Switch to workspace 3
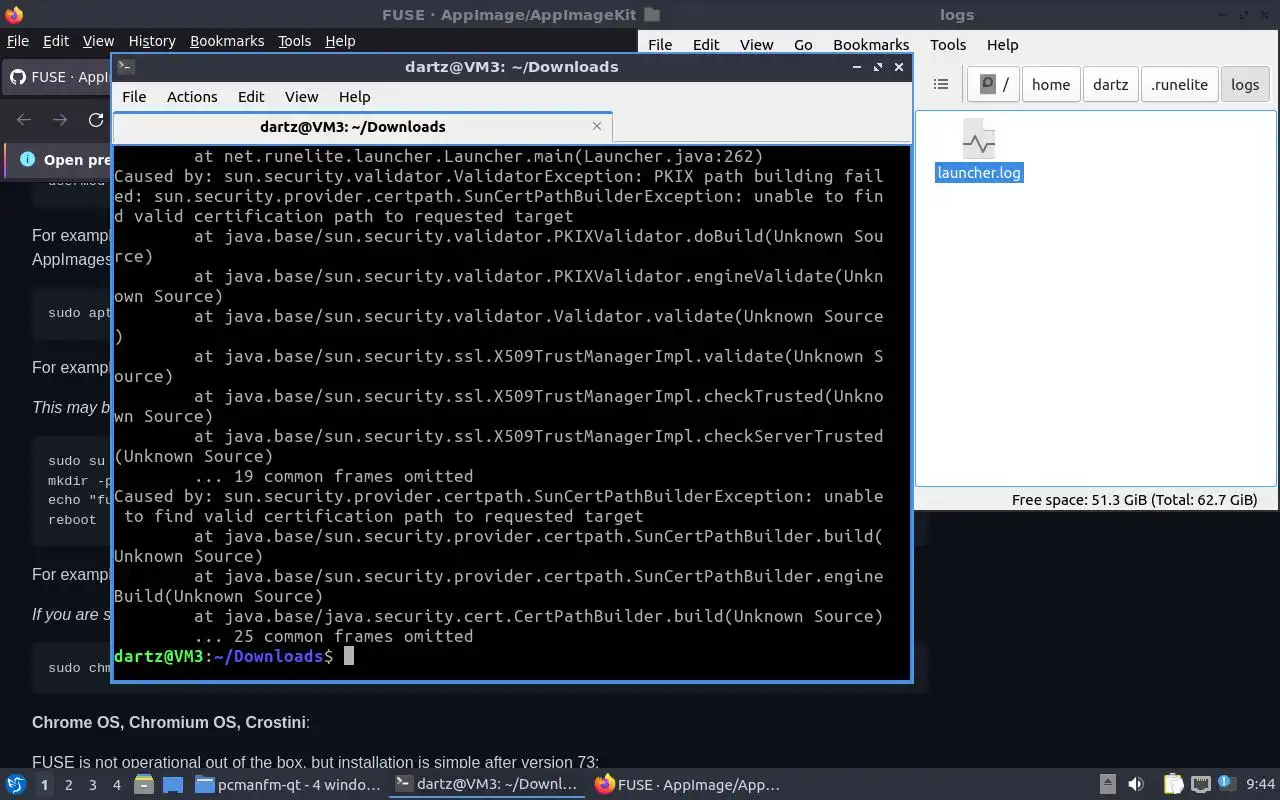This screenshot has height=800, width=1280. (x=93, y=785)
